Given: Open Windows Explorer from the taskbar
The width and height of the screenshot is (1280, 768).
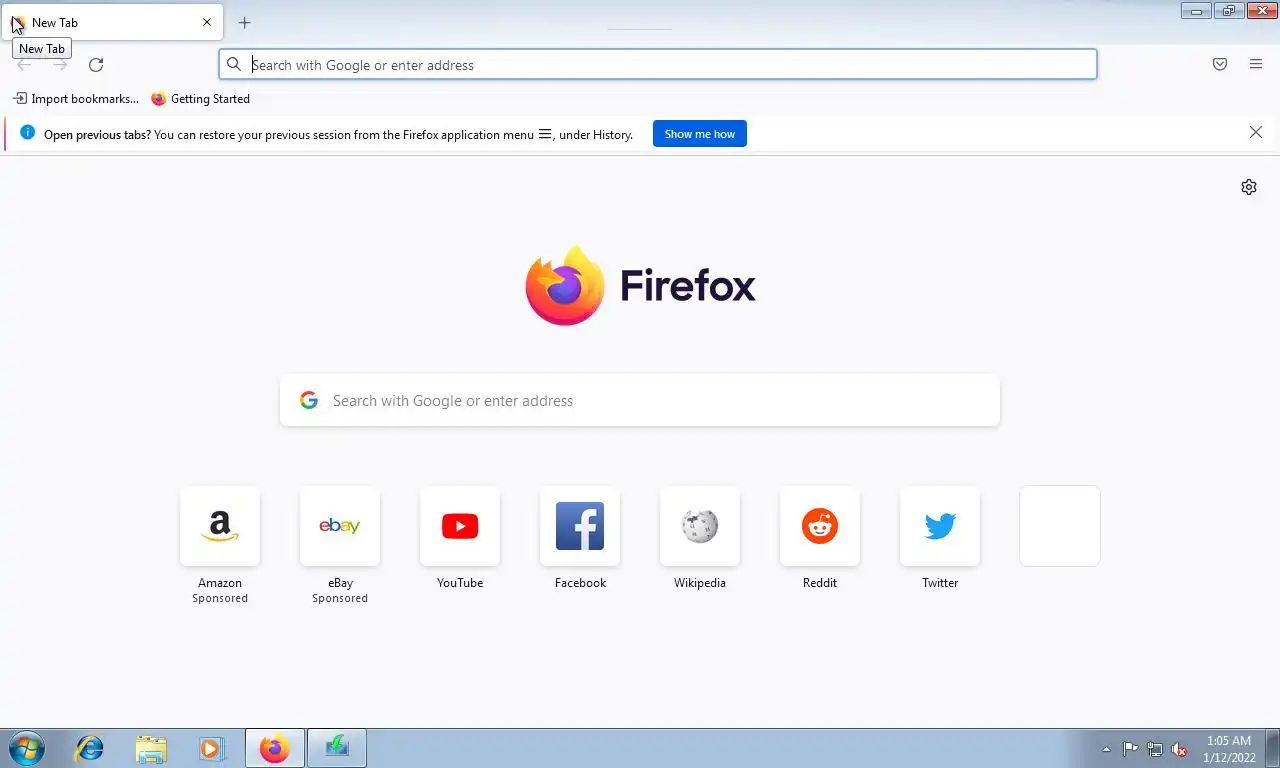Looking at the screenshot, I should tap(151, 748).
